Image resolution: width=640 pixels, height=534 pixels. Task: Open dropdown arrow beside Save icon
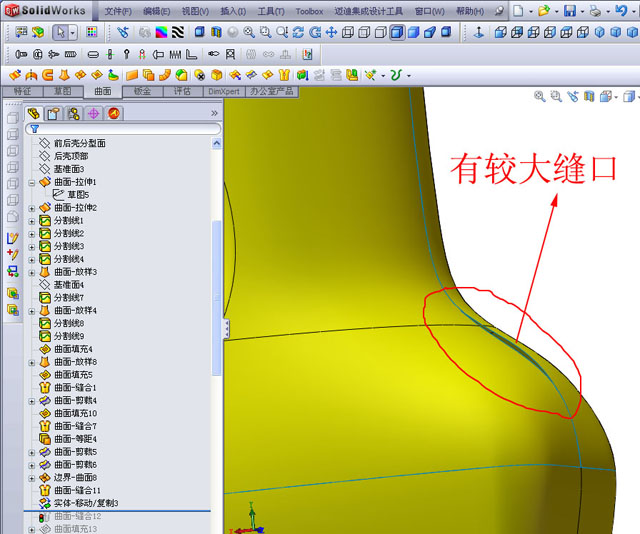582,11
